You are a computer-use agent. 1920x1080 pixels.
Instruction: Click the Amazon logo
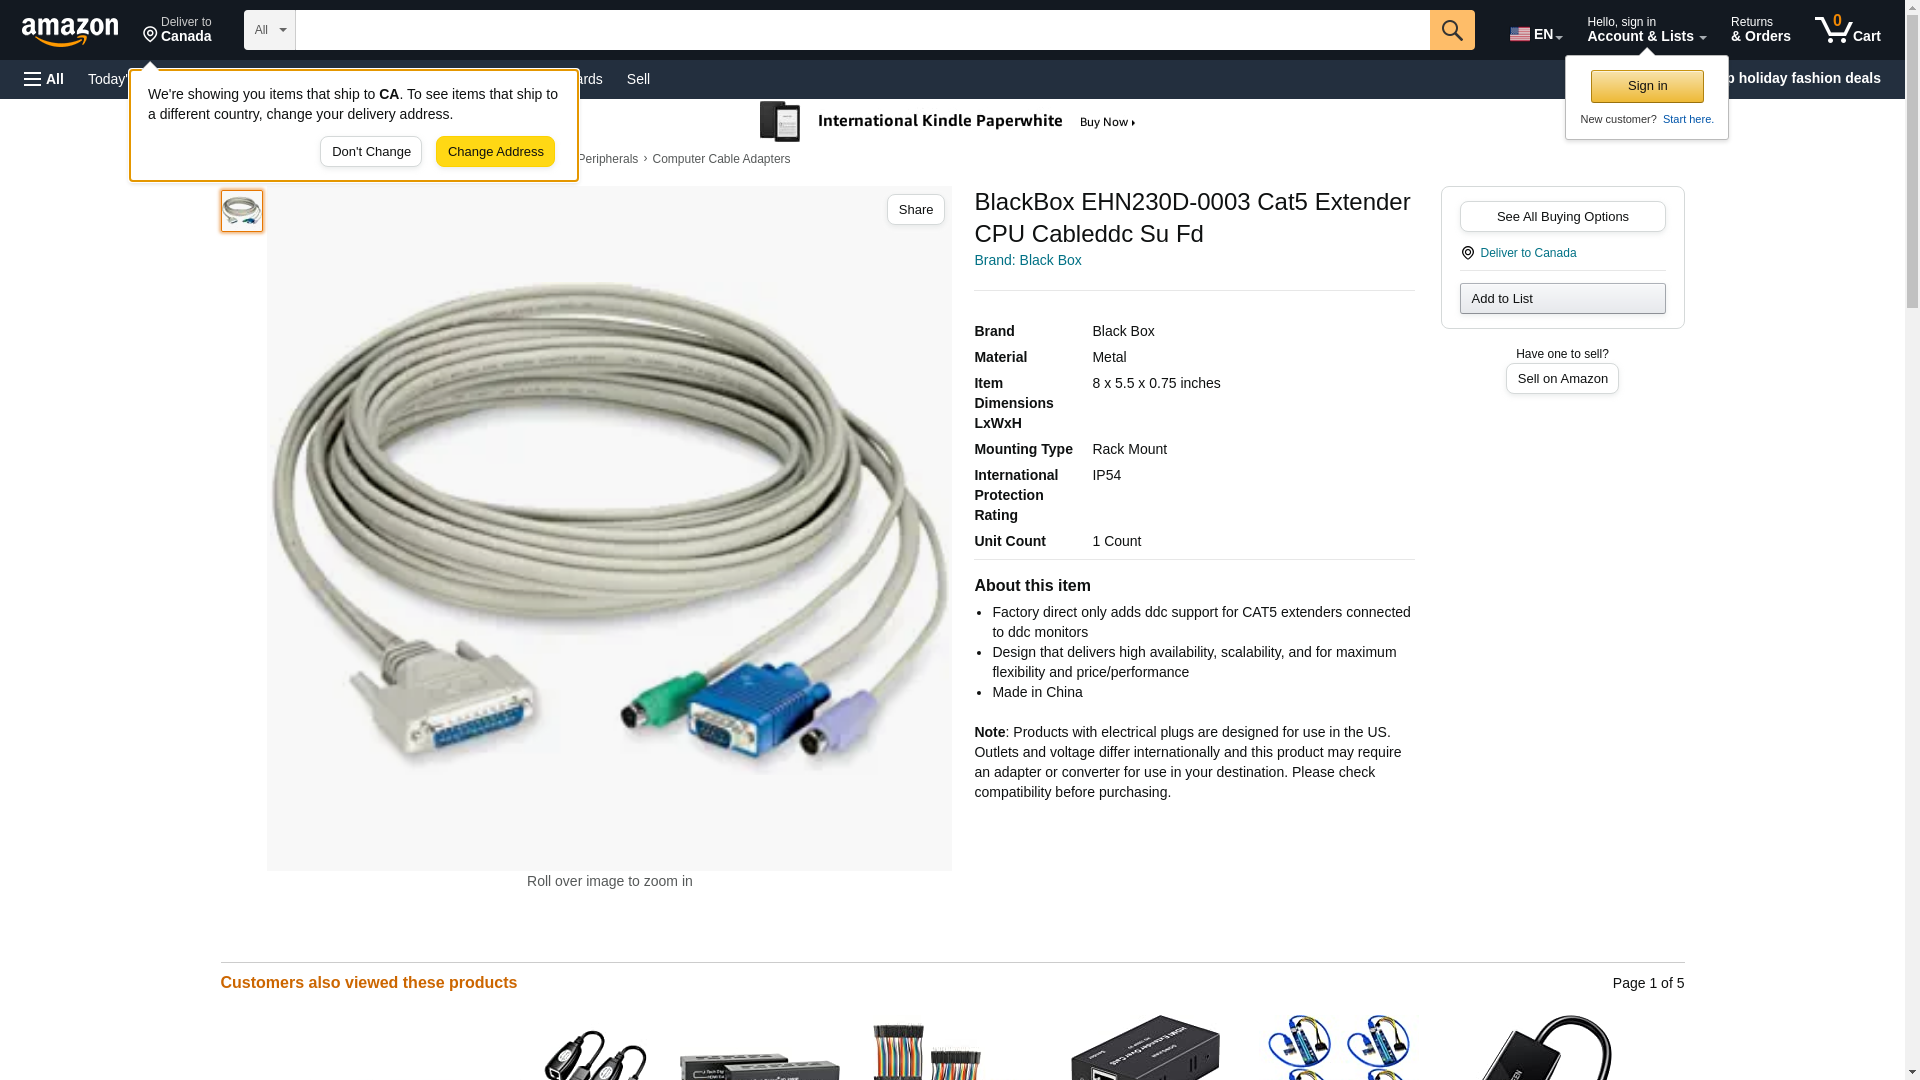point(70,31)
